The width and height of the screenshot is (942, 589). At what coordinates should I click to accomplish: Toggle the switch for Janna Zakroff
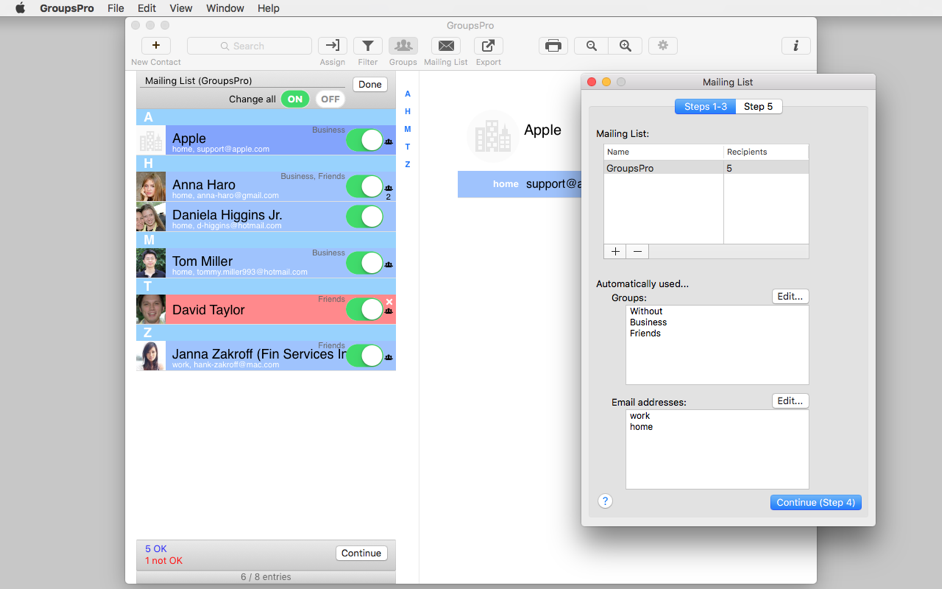(365, 355)
